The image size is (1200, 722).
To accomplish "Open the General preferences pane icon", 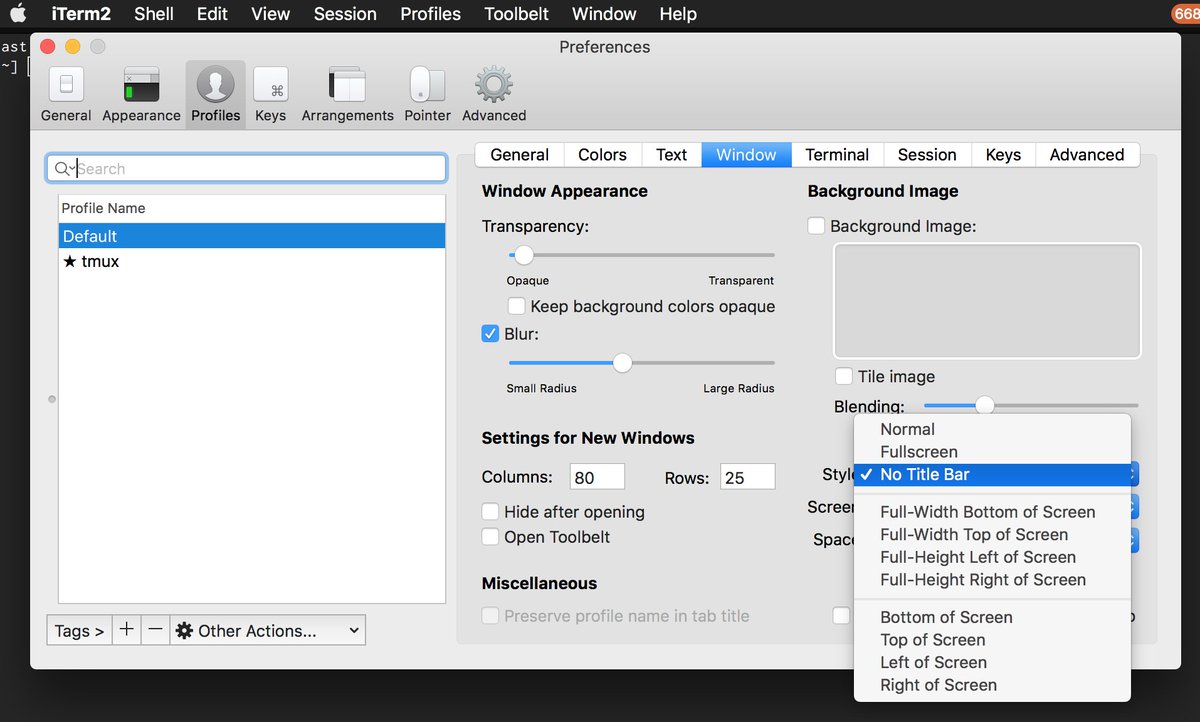I will click(66, 85).
